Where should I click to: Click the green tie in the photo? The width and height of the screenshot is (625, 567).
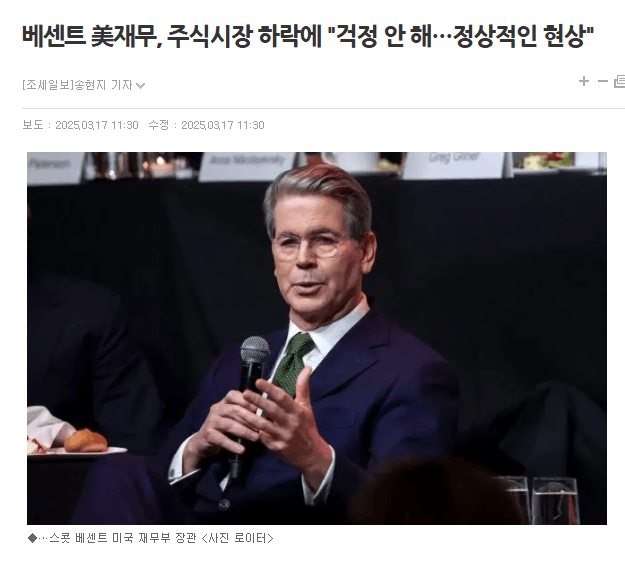(294, 363)
